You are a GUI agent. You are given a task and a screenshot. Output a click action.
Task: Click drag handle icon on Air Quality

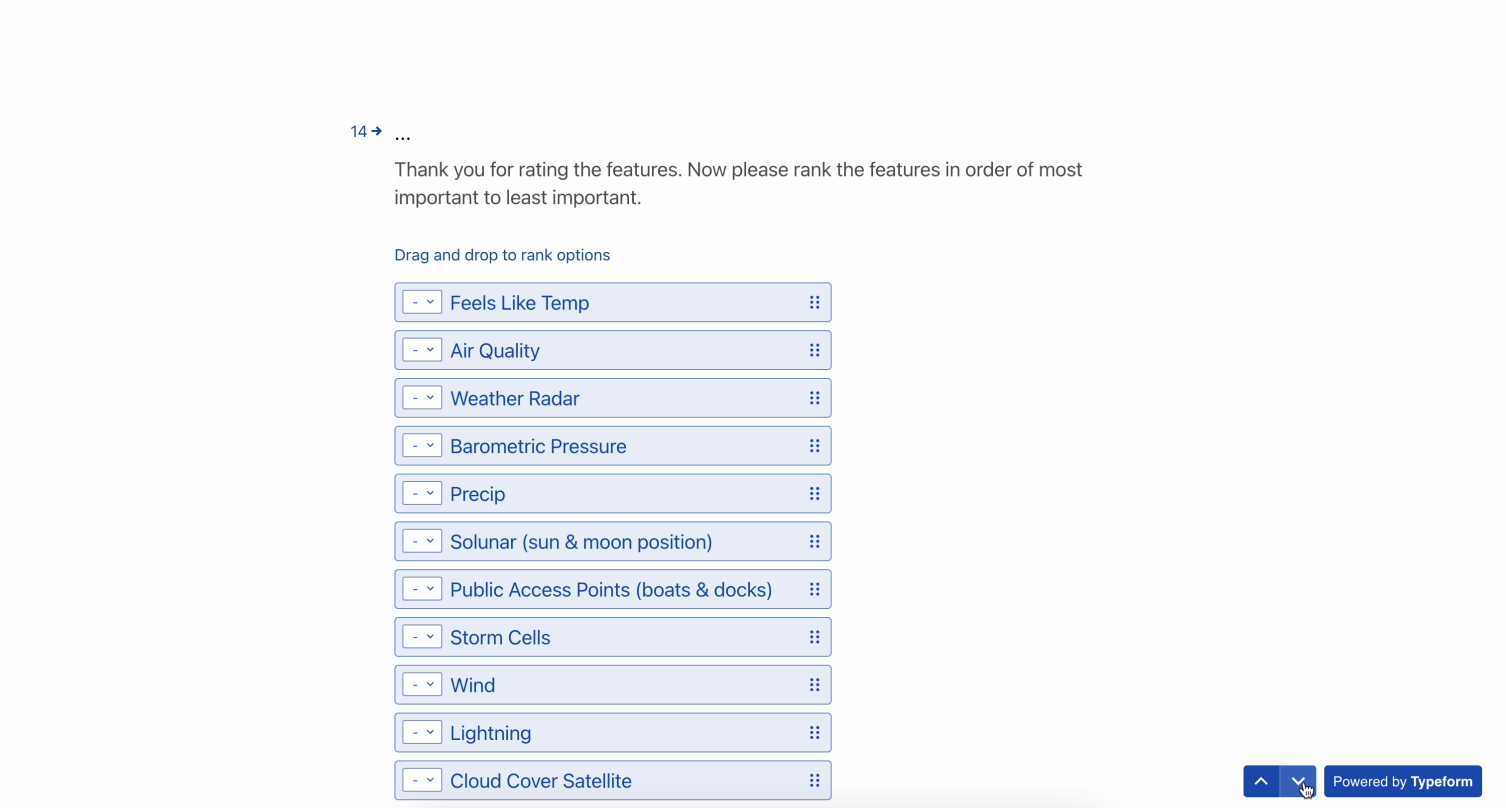pyautogui.click(x=814, y=350)
